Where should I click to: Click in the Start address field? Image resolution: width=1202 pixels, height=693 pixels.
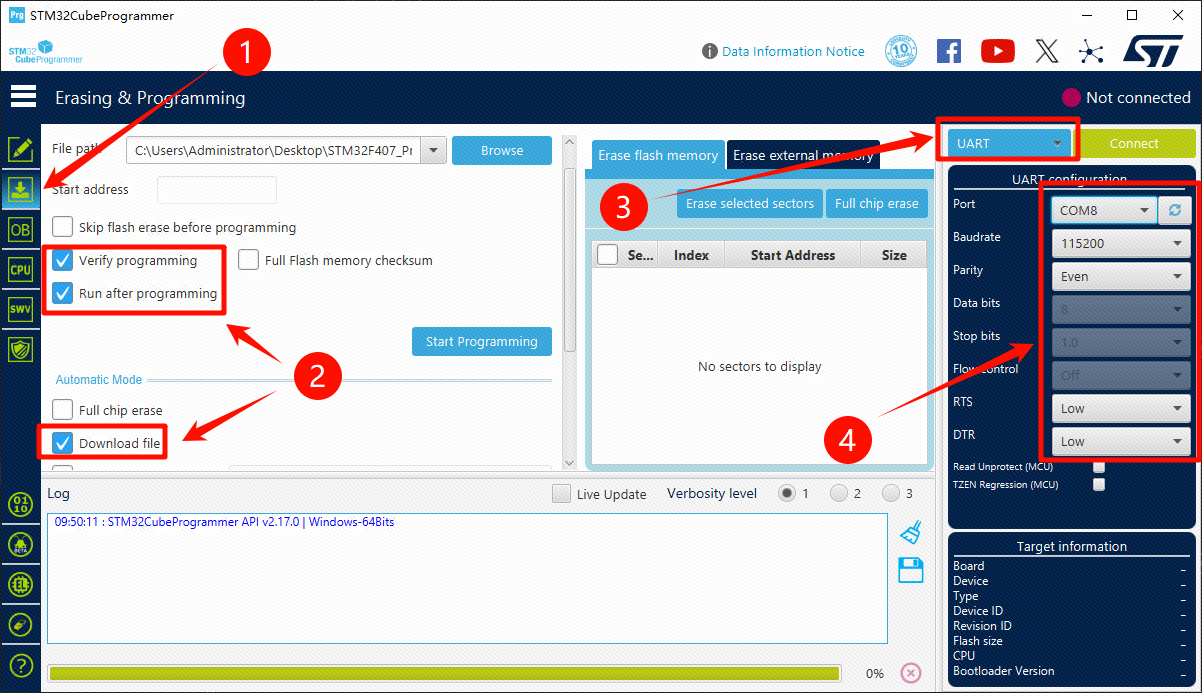tap(216, 189)
